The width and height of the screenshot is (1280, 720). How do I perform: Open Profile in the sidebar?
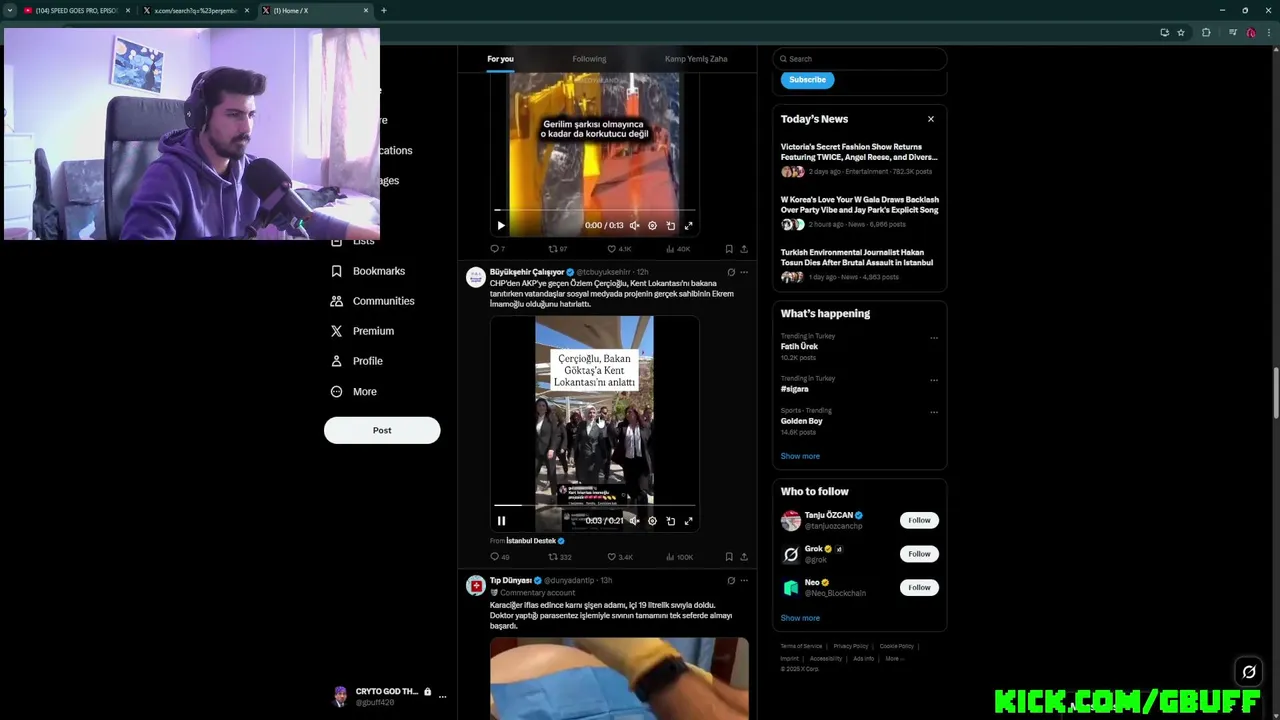click(357, 361)
